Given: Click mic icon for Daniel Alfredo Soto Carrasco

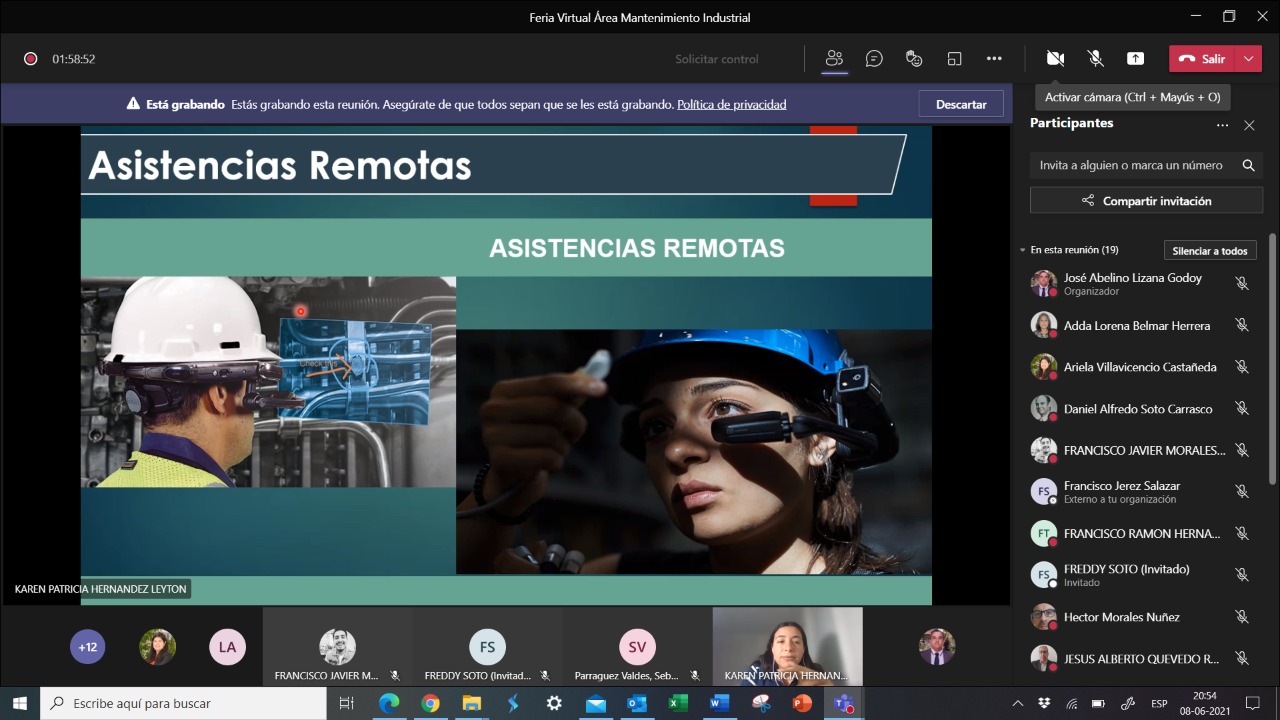Looking at the screenshot, I should (1242, 408).
